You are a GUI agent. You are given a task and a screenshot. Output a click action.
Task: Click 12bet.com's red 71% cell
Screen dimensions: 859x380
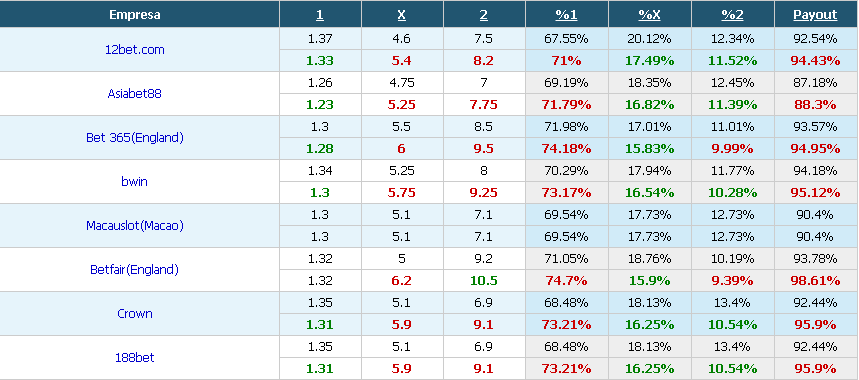click(x=566, y=61)
